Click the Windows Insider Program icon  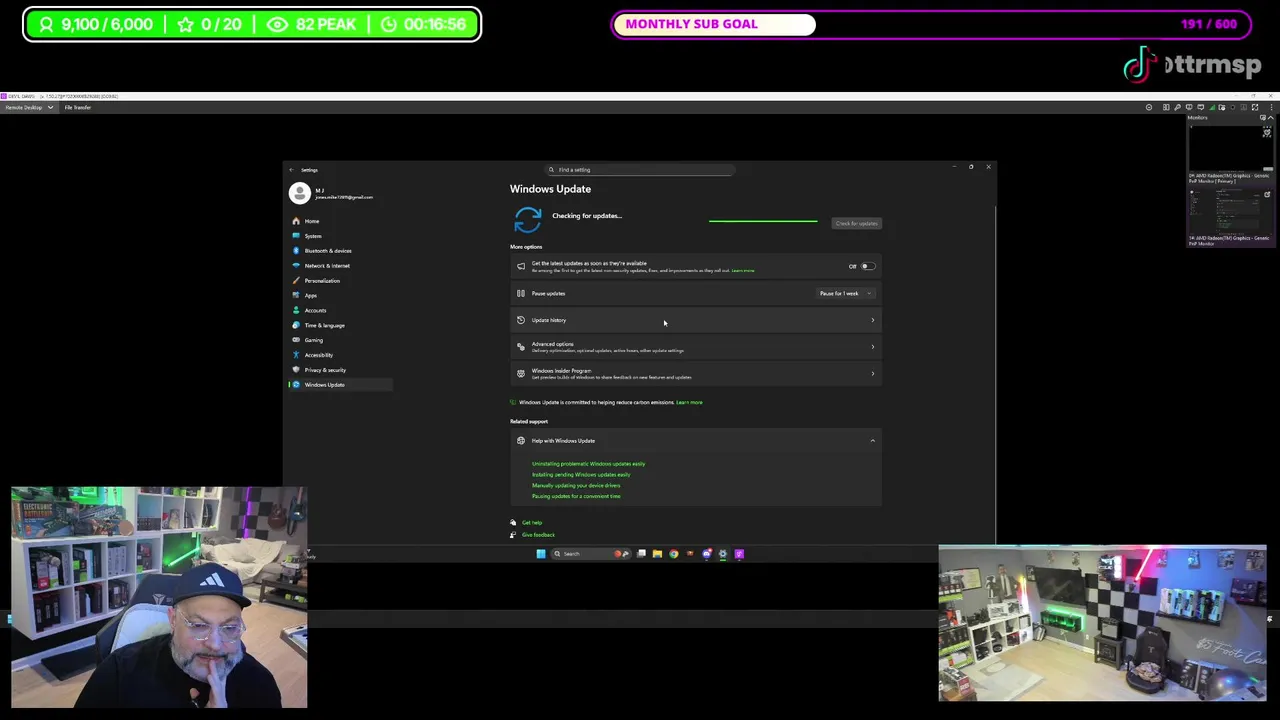click(520, 374)
